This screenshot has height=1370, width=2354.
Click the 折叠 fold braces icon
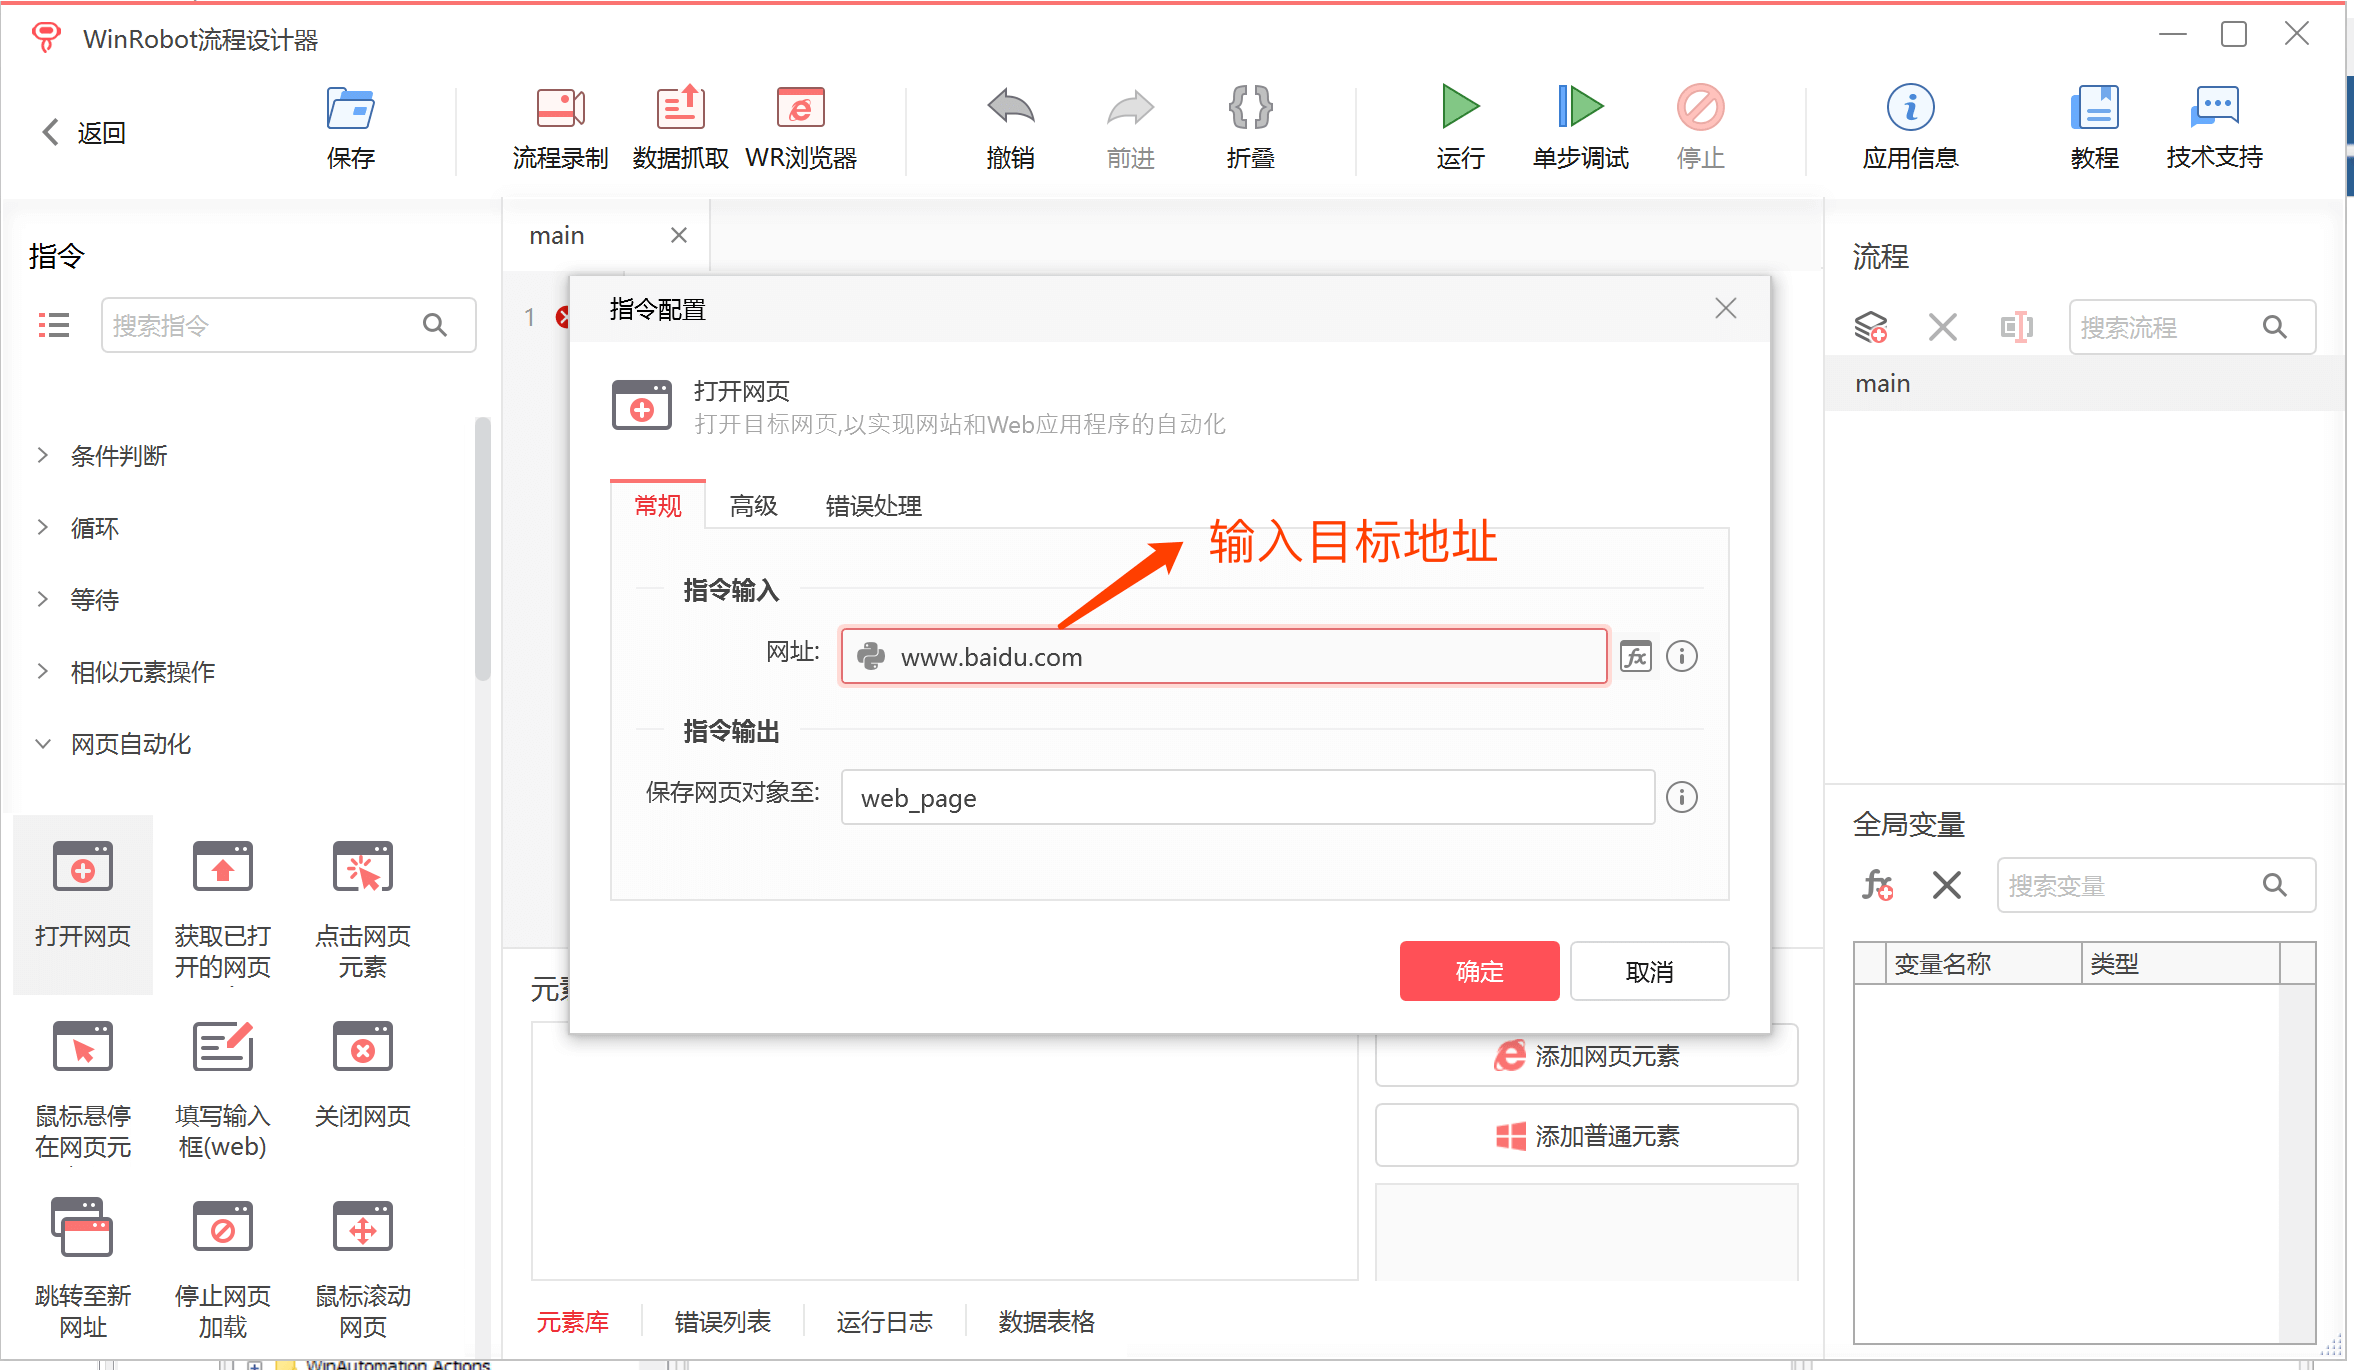(x=1250, y=108)
